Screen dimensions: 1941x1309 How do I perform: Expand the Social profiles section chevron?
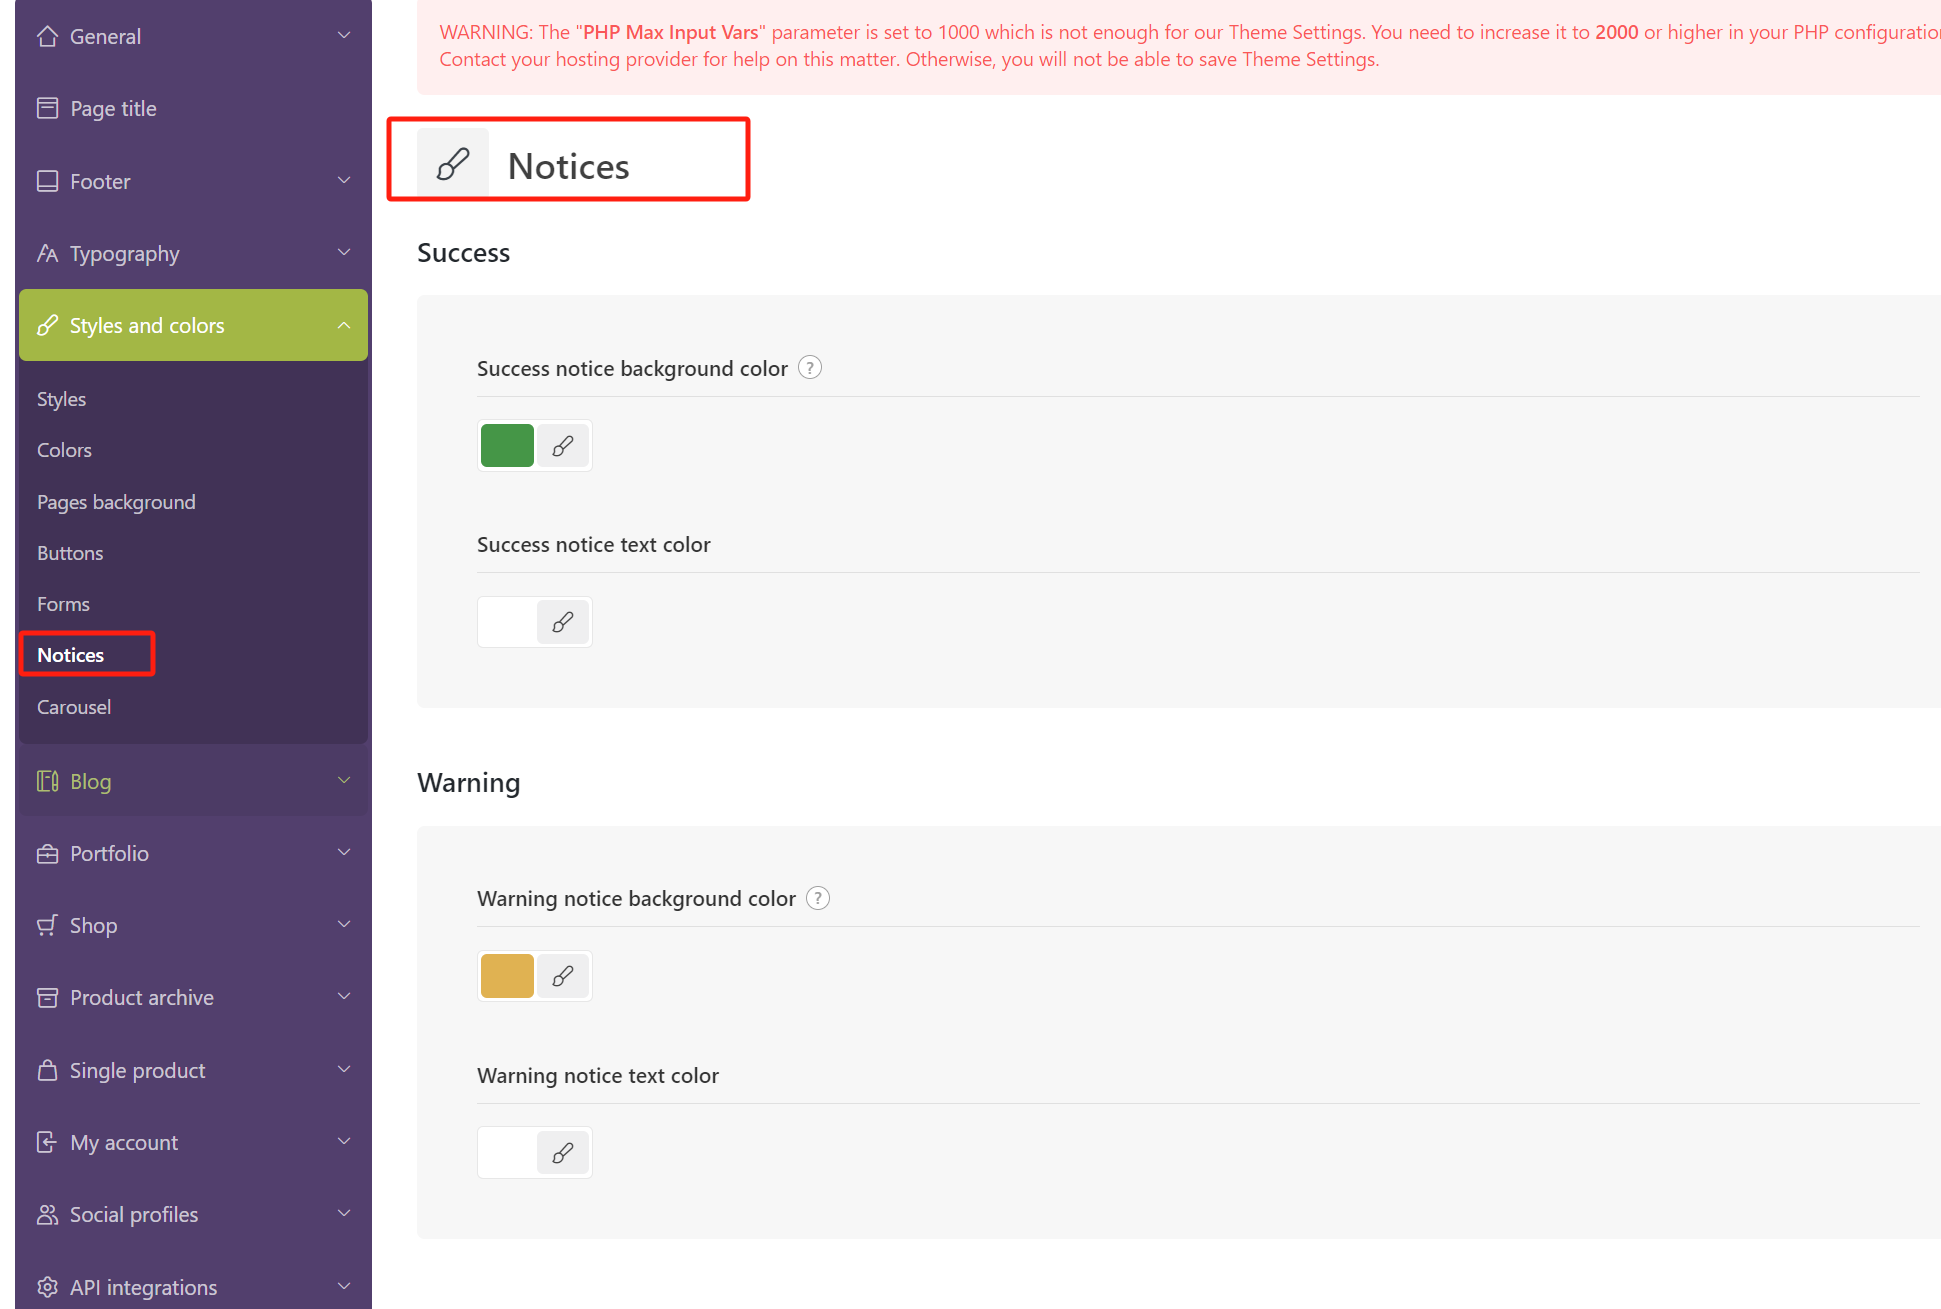tap(344, 1214)
